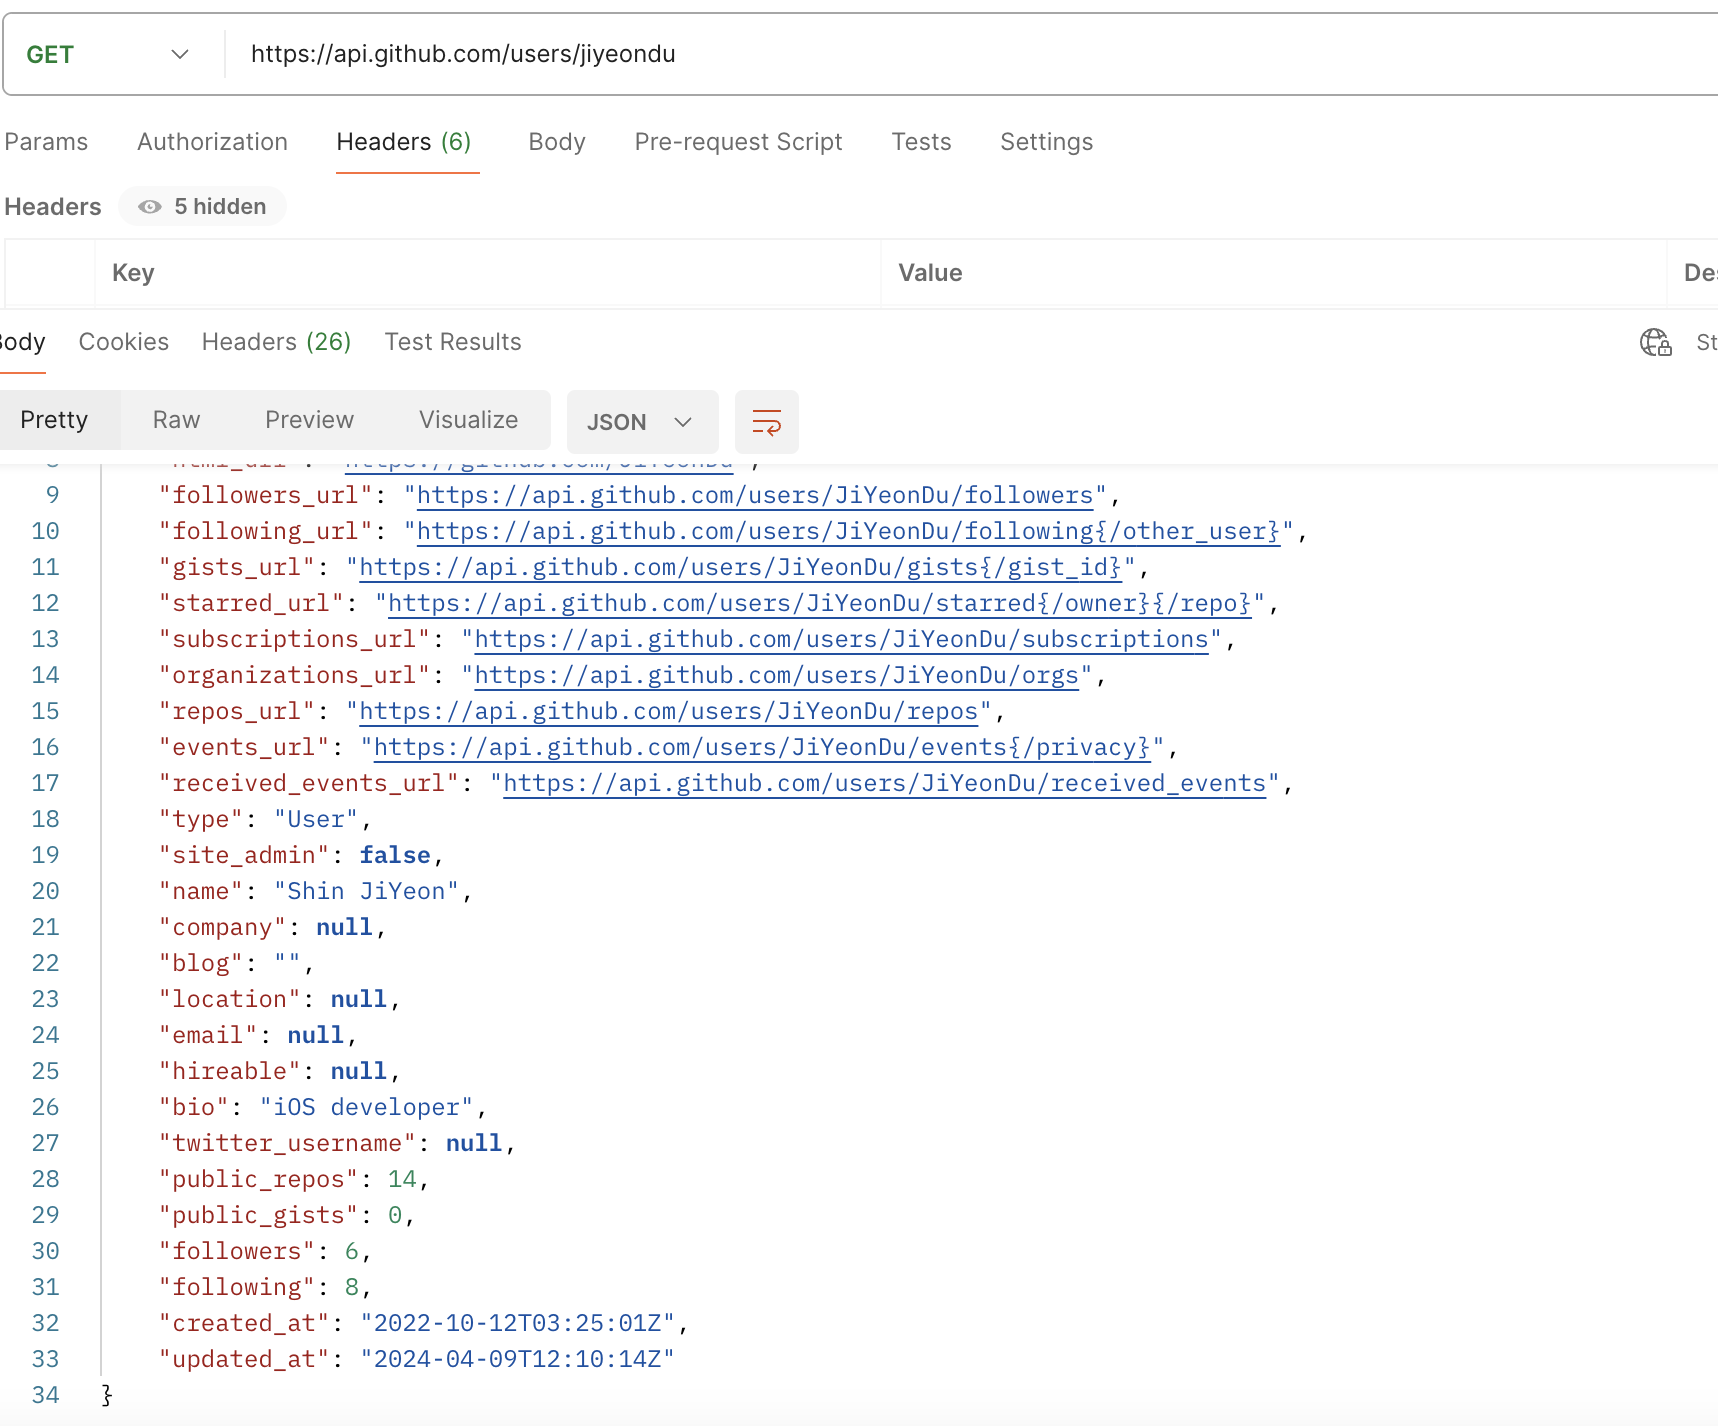
Task: Click the "User" type value
Action: coord(316,819)
